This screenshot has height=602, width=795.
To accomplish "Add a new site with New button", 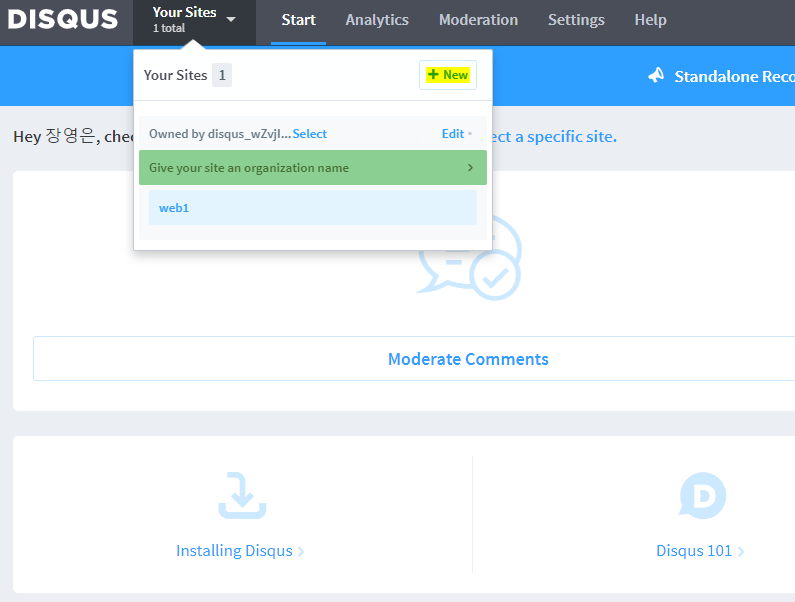I will (x=448, y=75).
